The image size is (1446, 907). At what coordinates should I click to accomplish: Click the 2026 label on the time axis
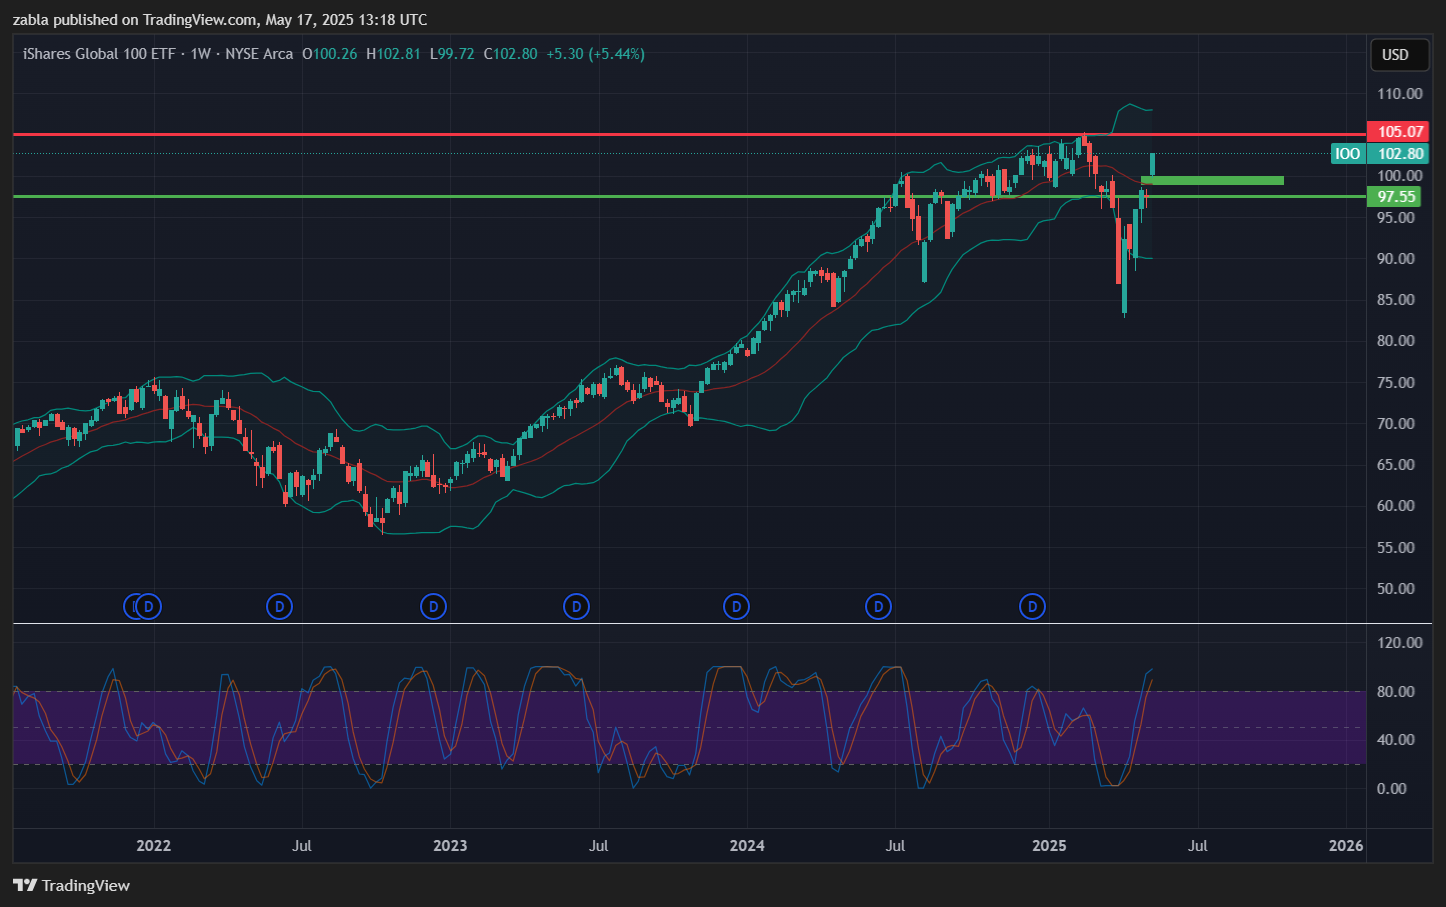(1345, 846)
